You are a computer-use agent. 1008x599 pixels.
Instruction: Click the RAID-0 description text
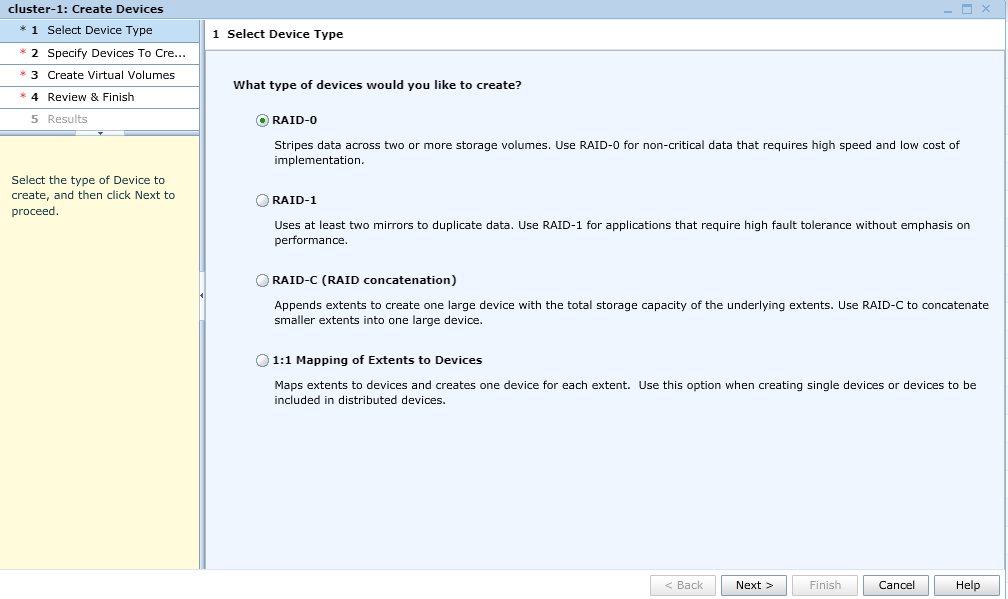(616, 152)
